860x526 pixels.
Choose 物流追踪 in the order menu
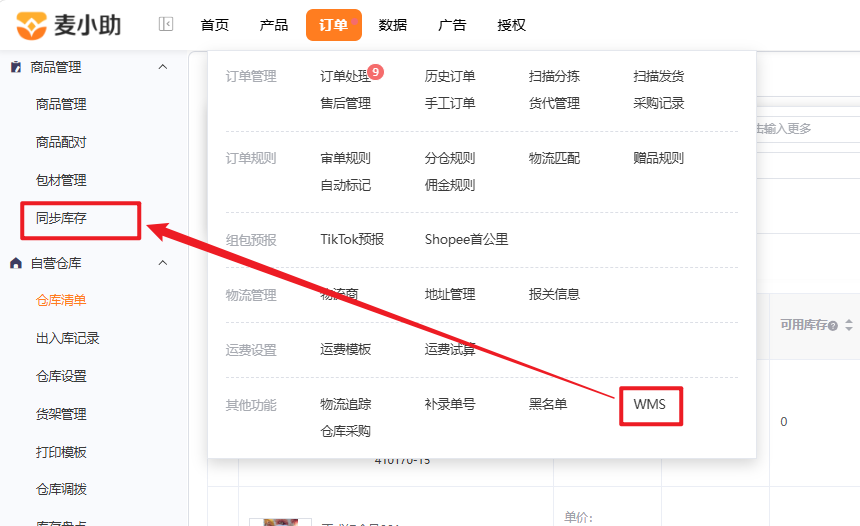point(346,404)
